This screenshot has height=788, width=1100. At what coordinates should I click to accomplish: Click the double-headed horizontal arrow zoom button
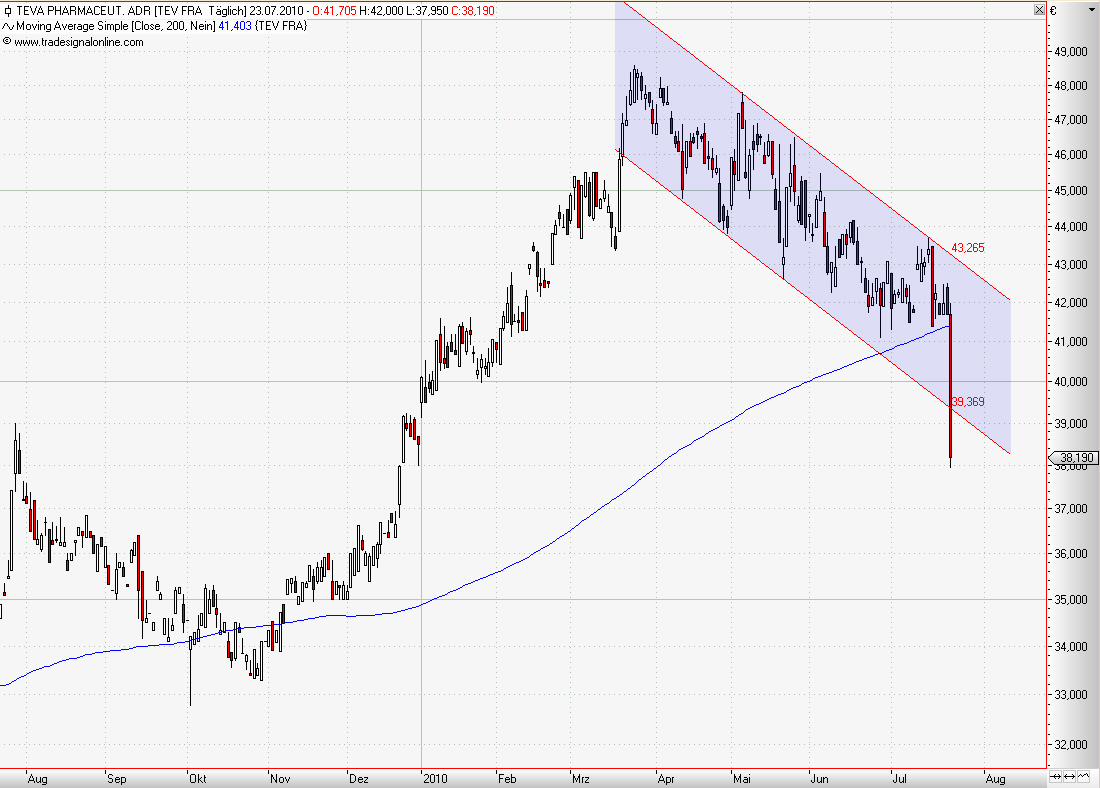pos(1070,776)
